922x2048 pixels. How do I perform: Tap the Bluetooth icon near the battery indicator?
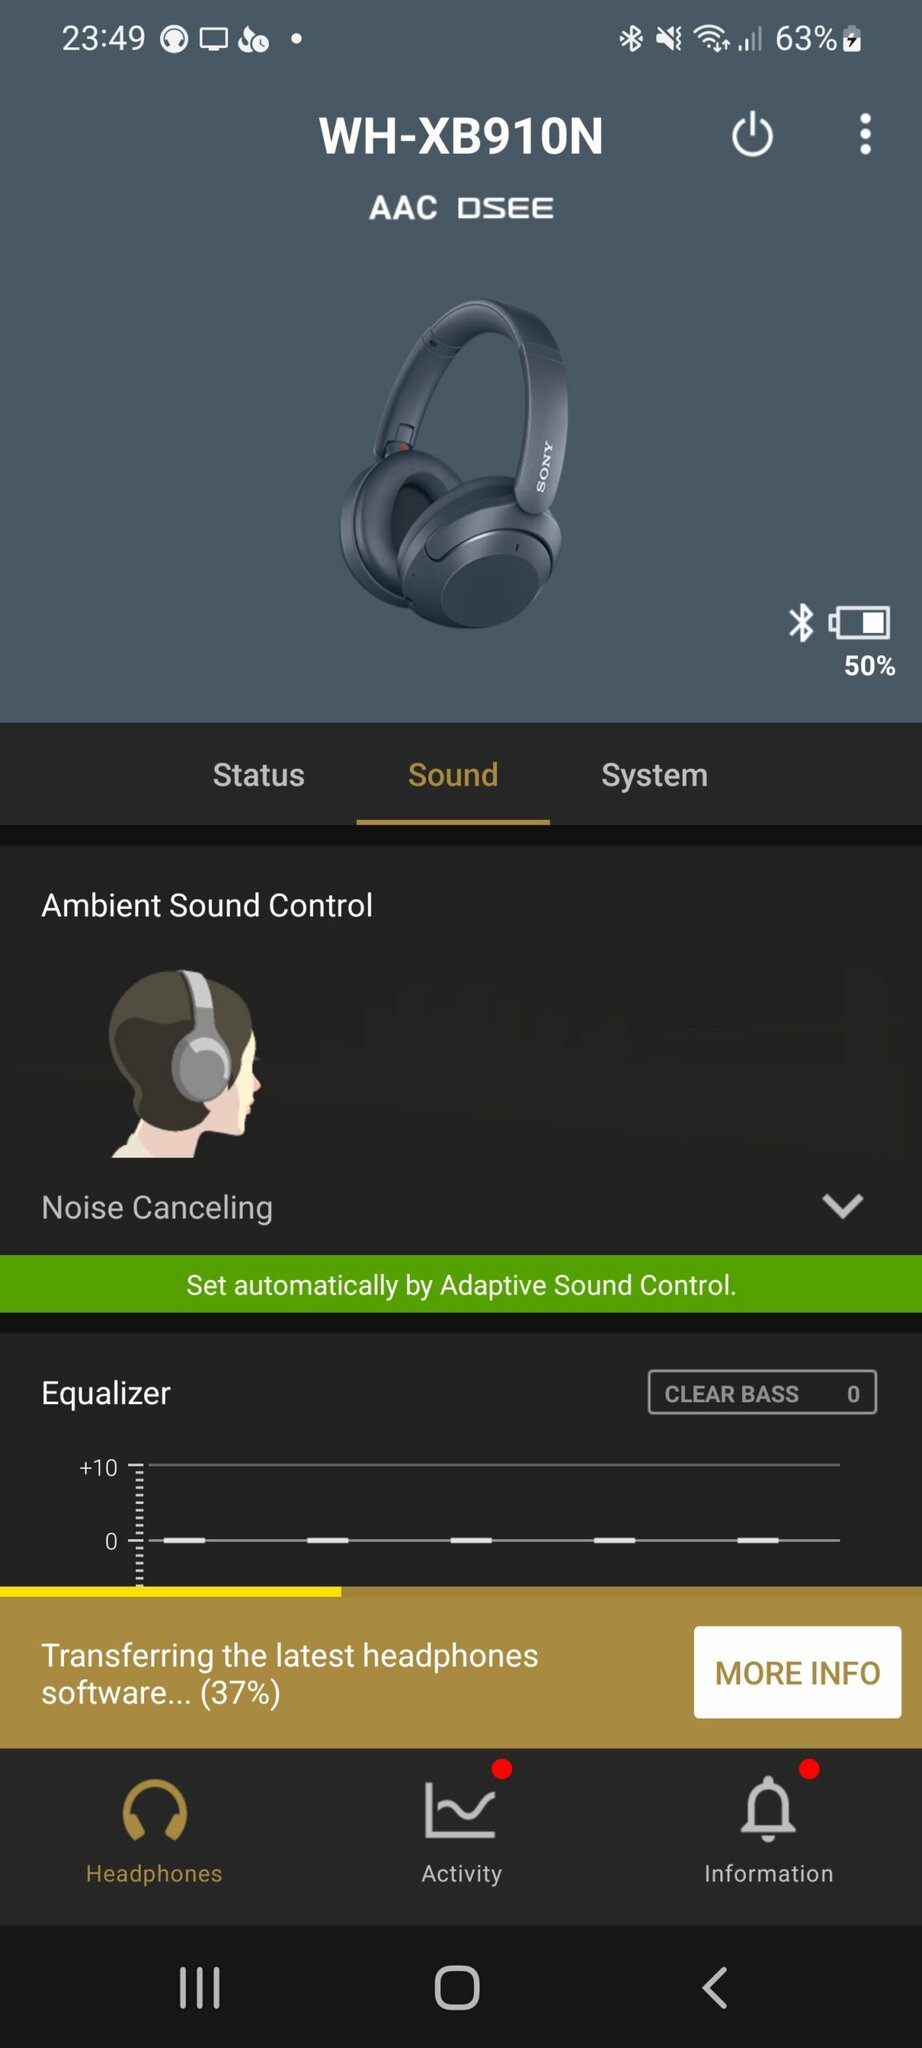click(x=801, y=622)
